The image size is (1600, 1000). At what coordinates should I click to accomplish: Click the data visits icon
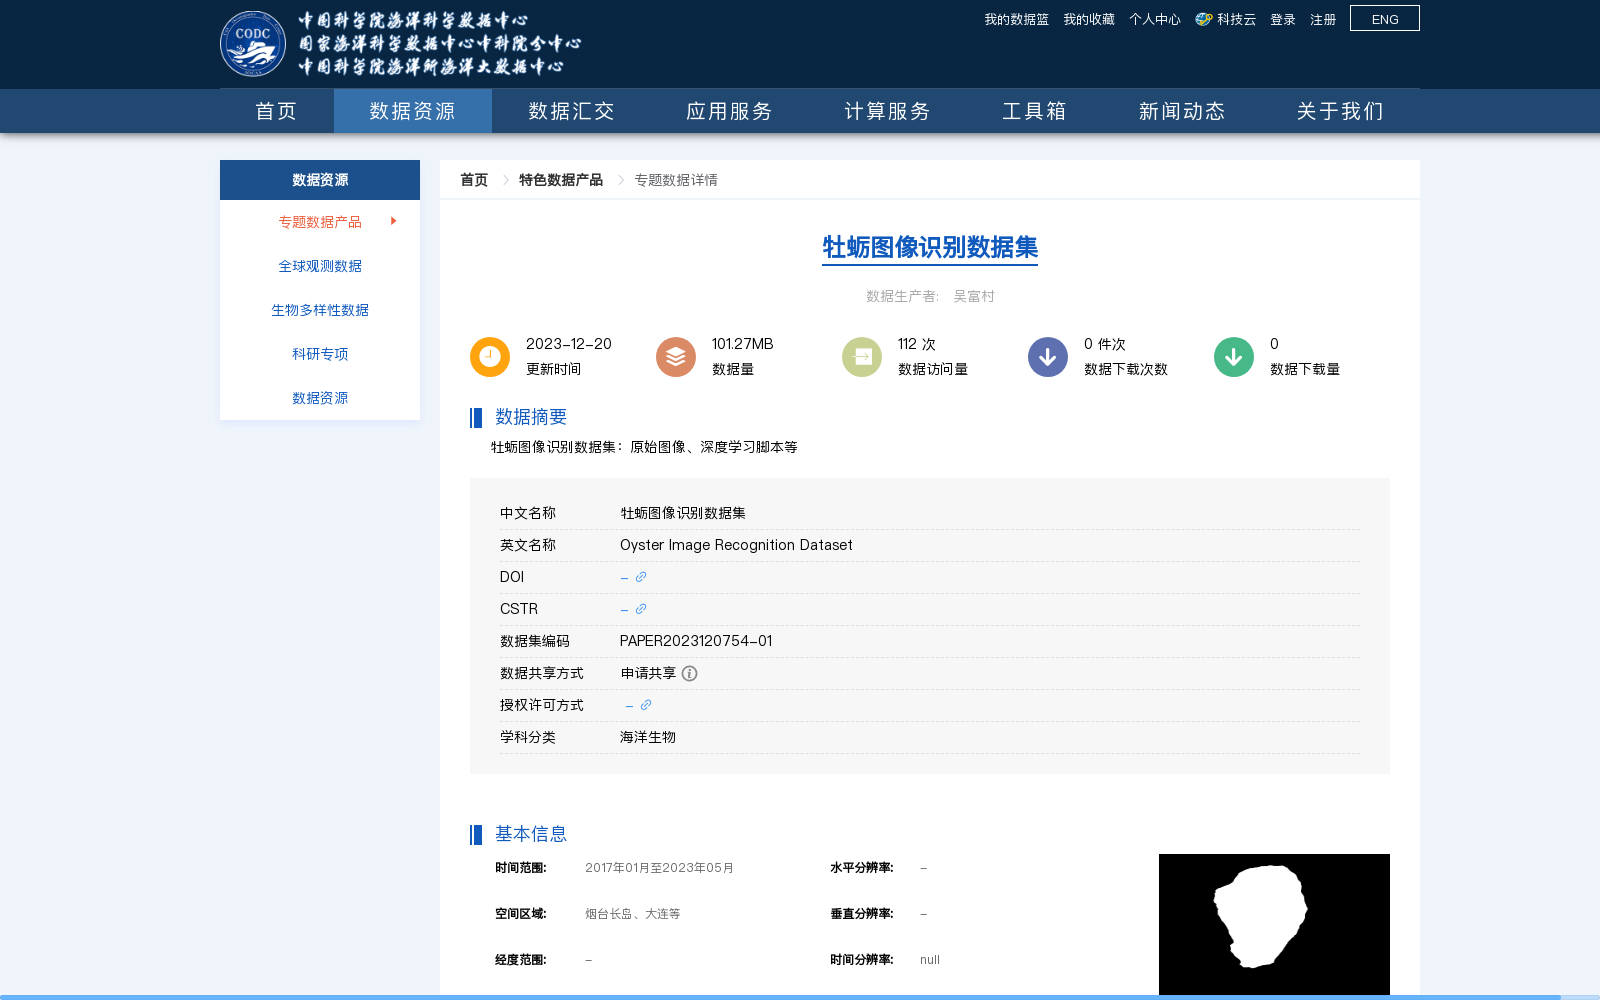coord(862,357)
